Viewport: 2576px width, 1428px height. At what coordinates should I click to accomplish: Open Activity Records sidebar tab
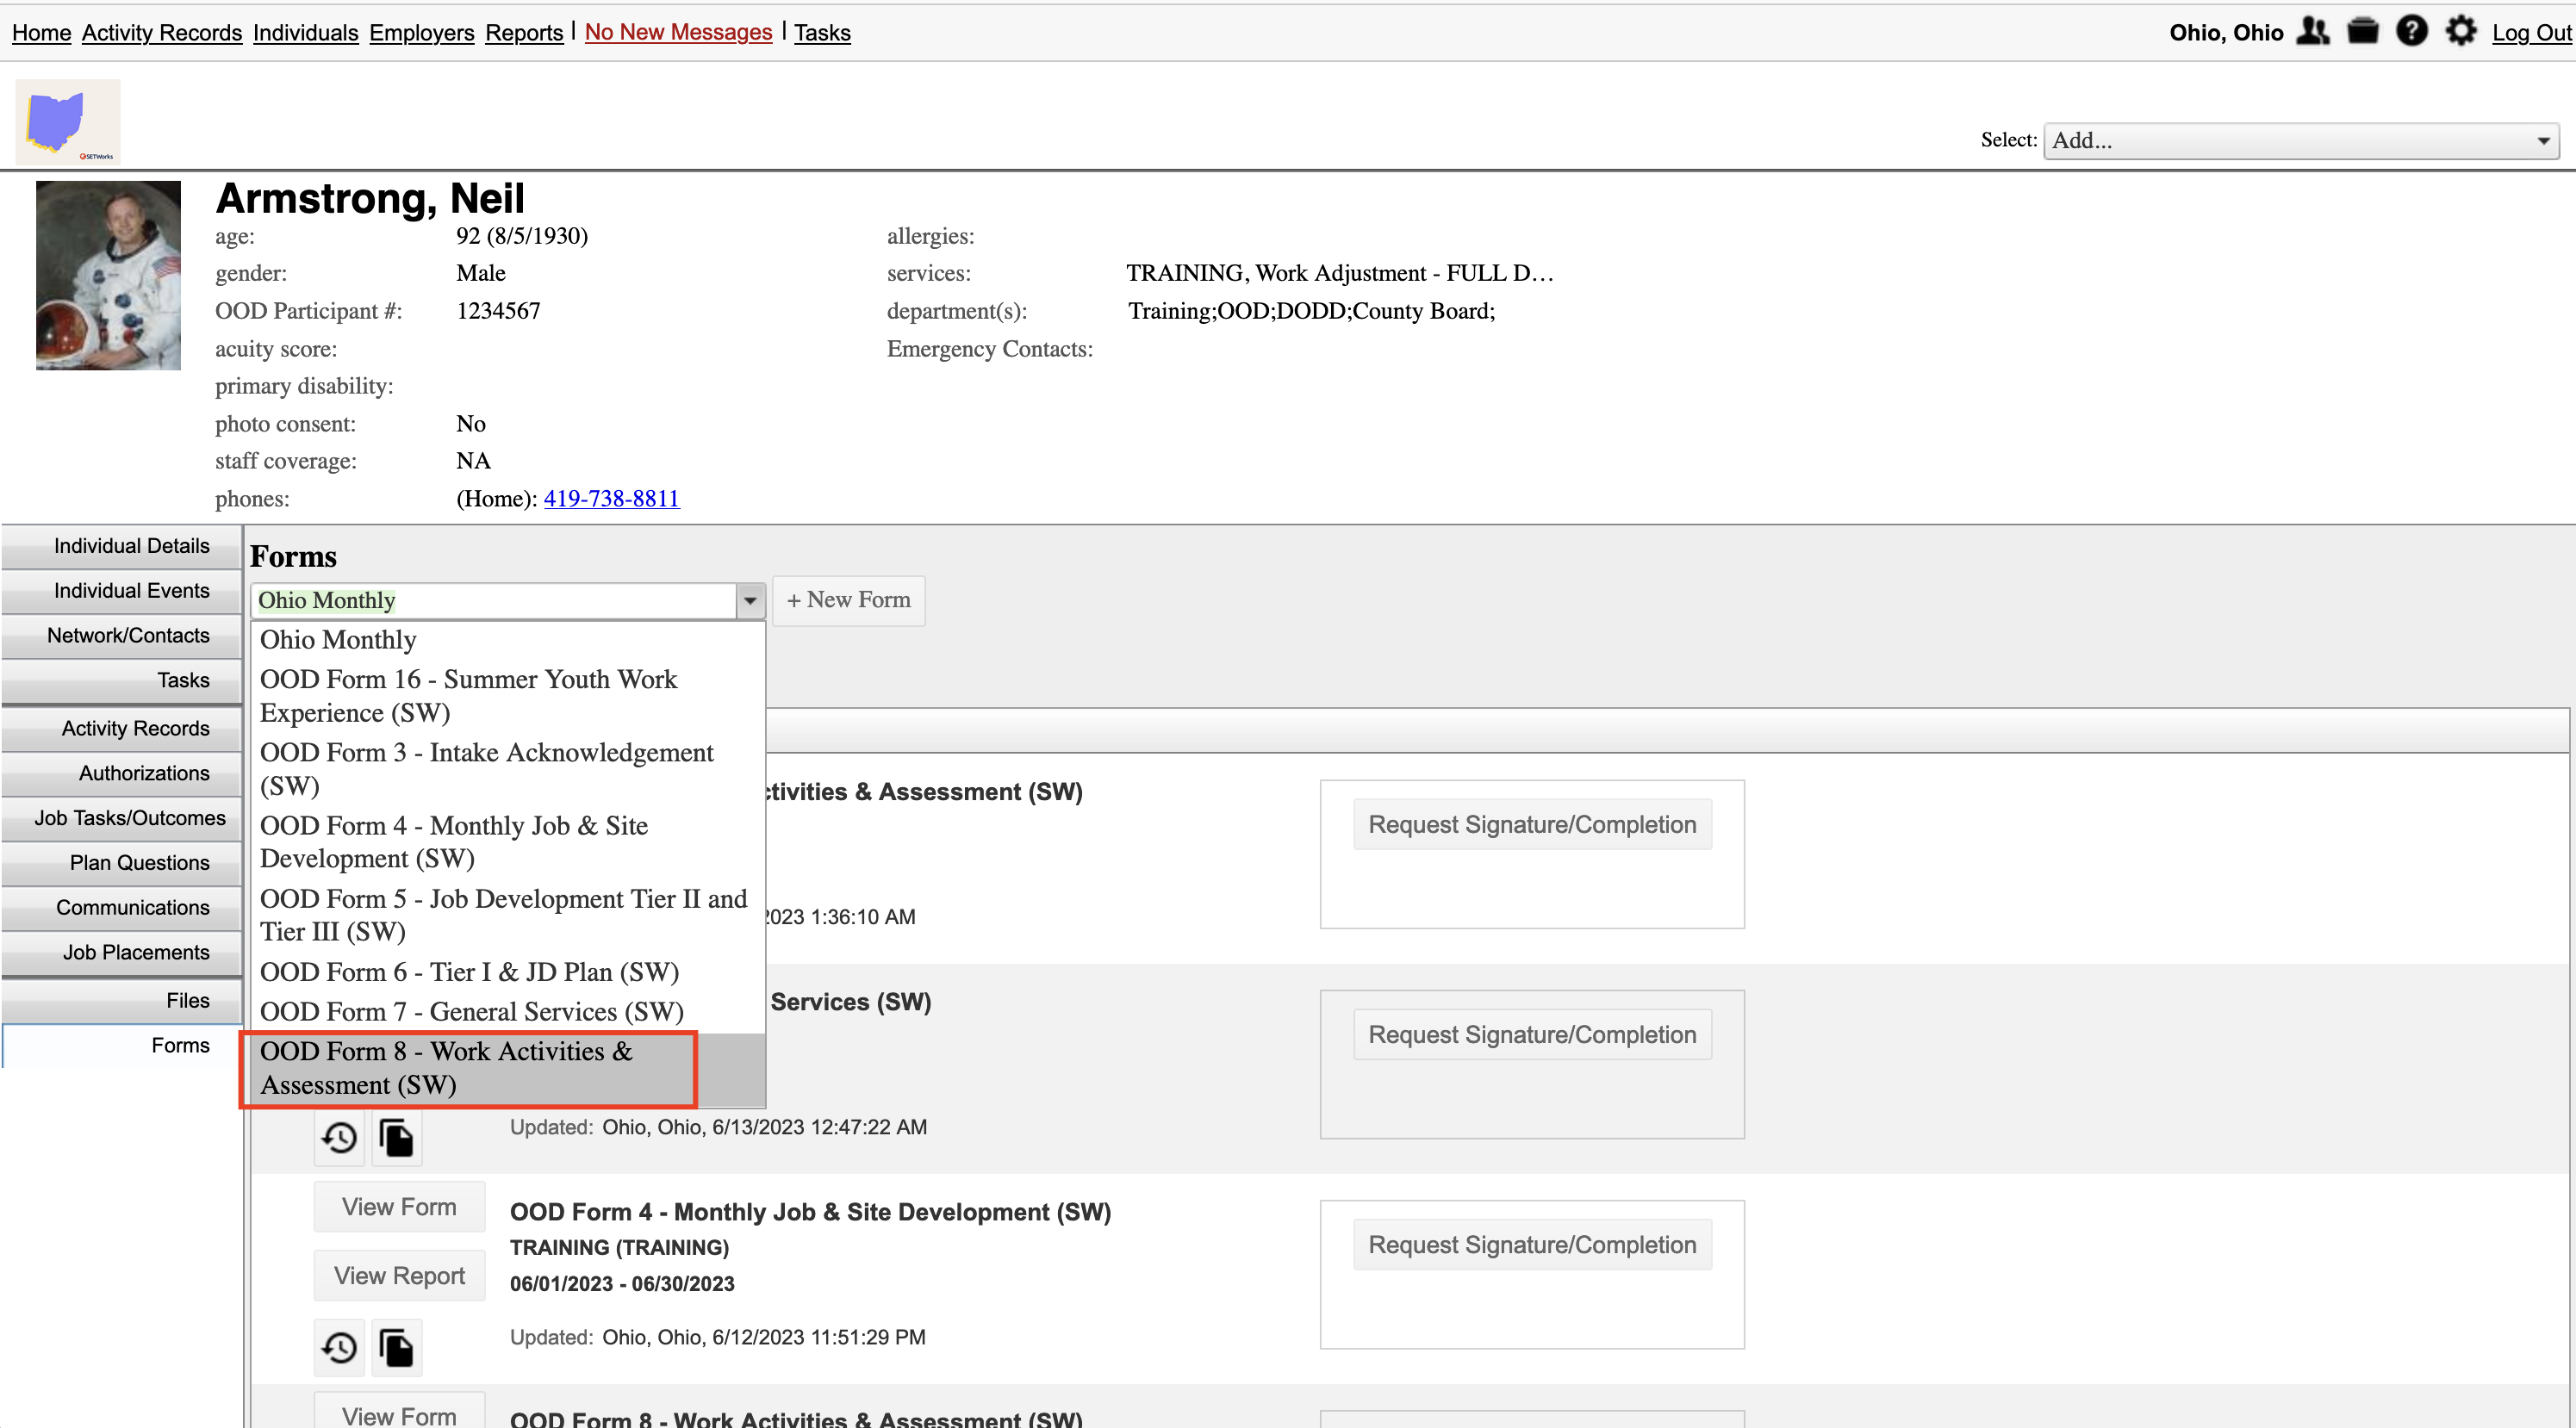122,729
